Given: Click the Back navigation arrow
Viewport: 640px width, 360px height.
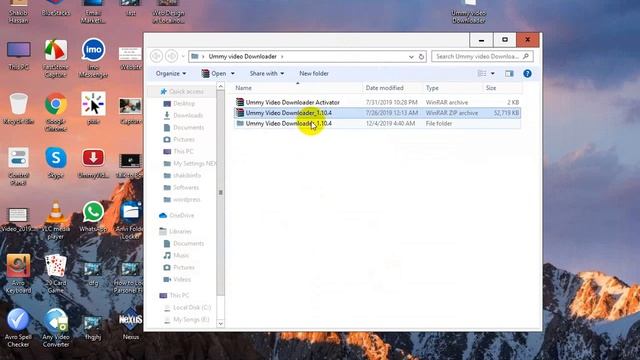Looking at the screenshot, I should [156, 56].
